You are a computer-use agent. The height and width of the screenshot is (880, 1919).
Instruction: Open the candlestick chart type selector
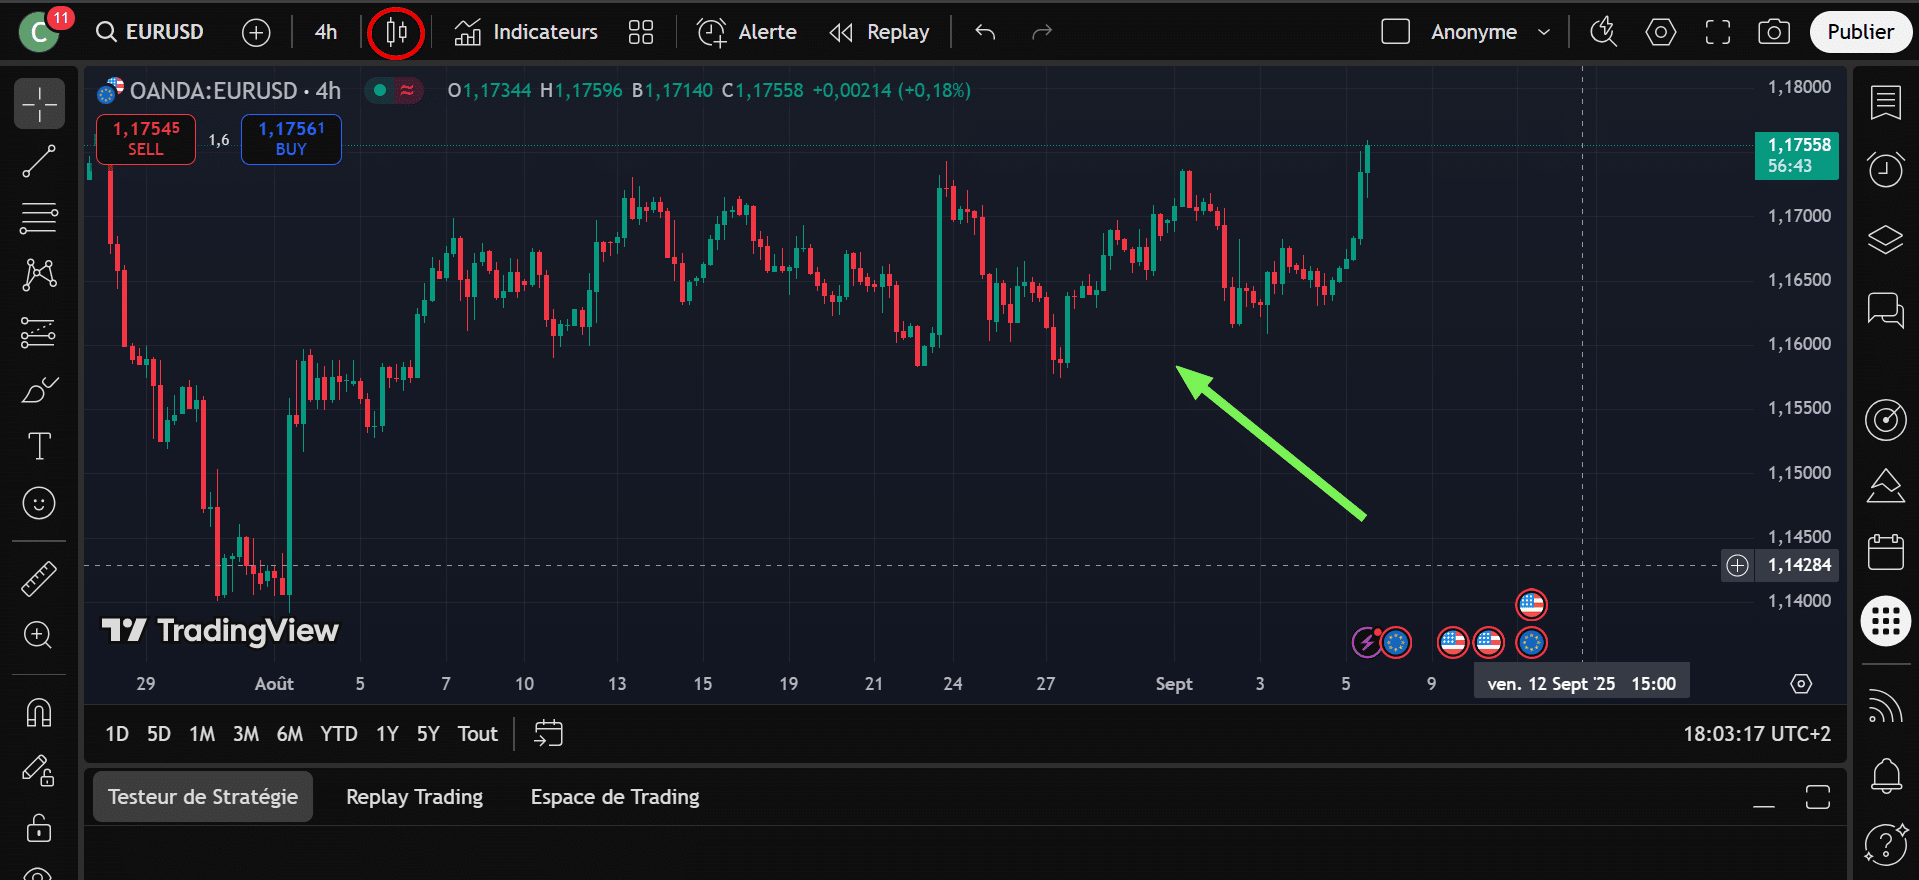396,33
